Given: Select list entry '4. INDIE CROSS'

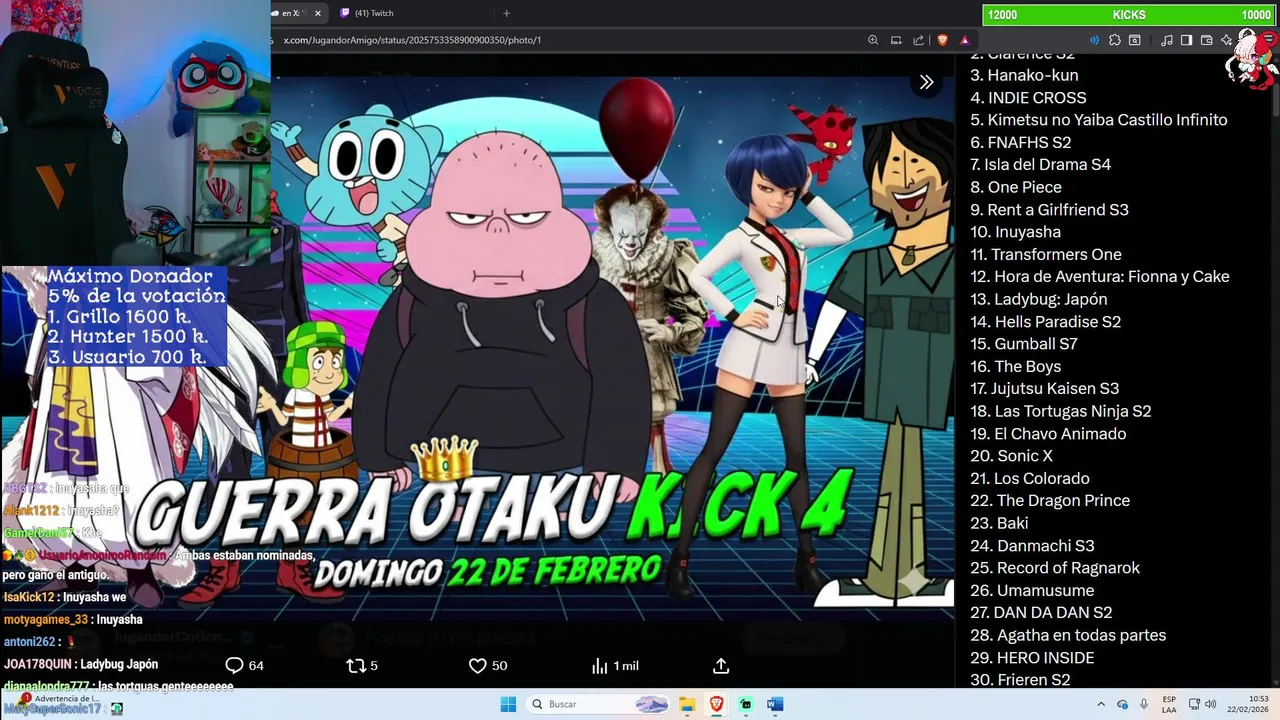Looking at the screenshot, I should (1028, 98).
